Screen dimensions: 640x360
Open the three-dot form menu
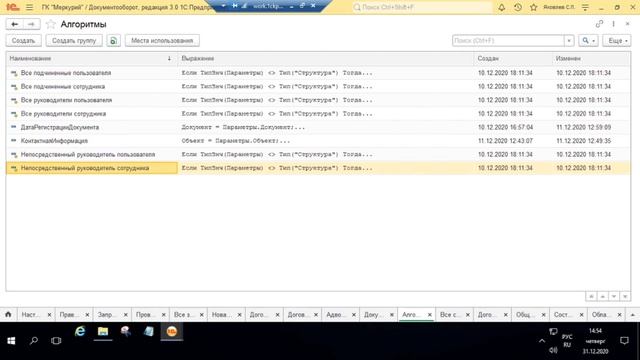tap(613, 24)
